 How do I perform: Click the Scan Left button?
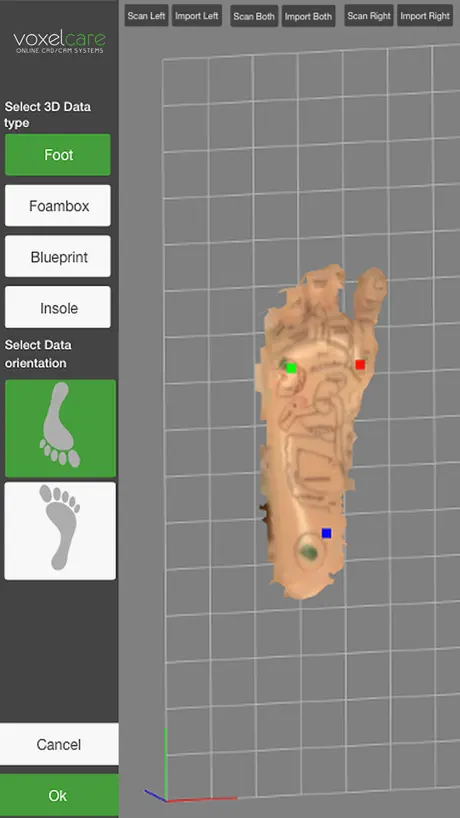147,16
